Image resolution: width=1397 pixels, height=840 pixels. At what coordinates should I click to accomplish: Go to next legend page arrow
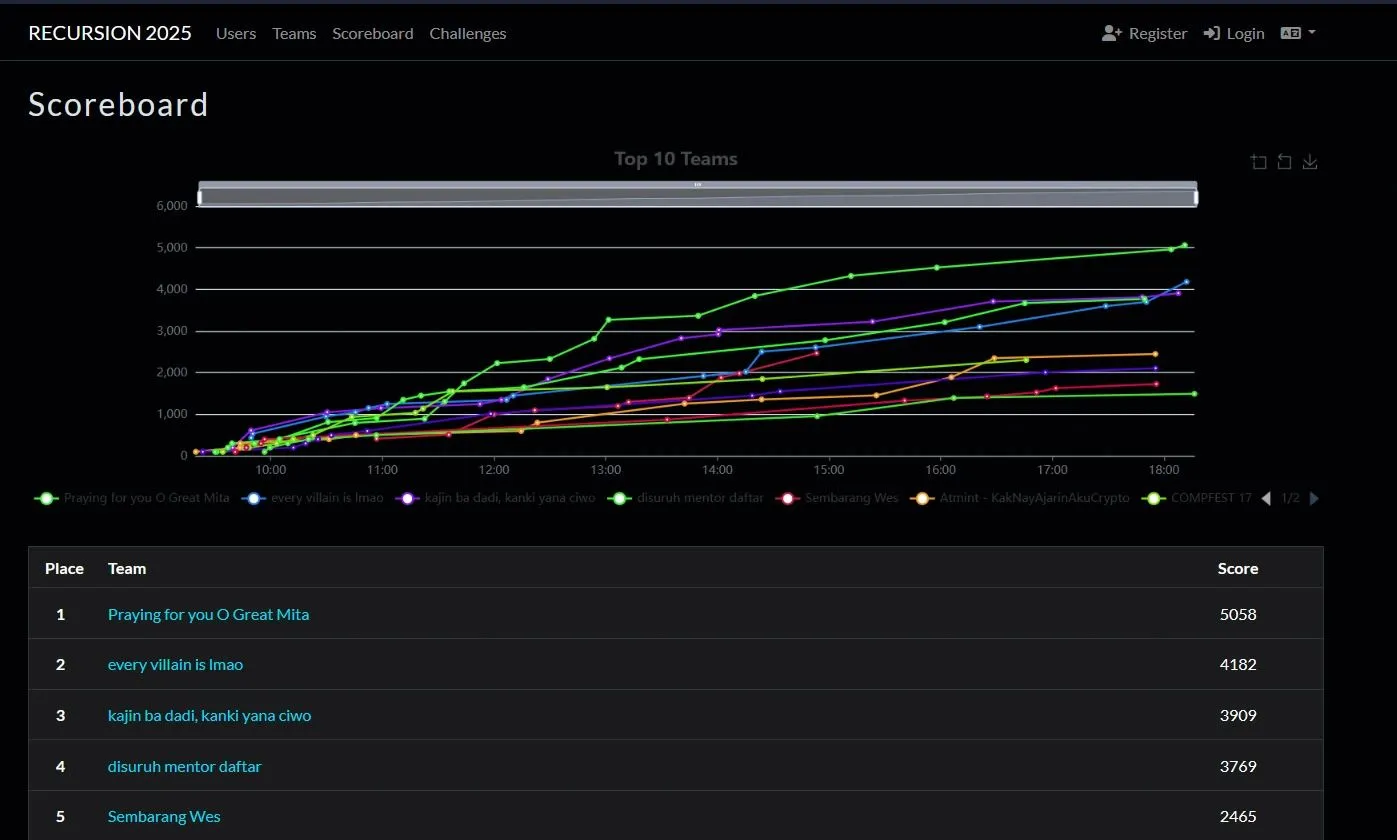(x=1314, y=498)
